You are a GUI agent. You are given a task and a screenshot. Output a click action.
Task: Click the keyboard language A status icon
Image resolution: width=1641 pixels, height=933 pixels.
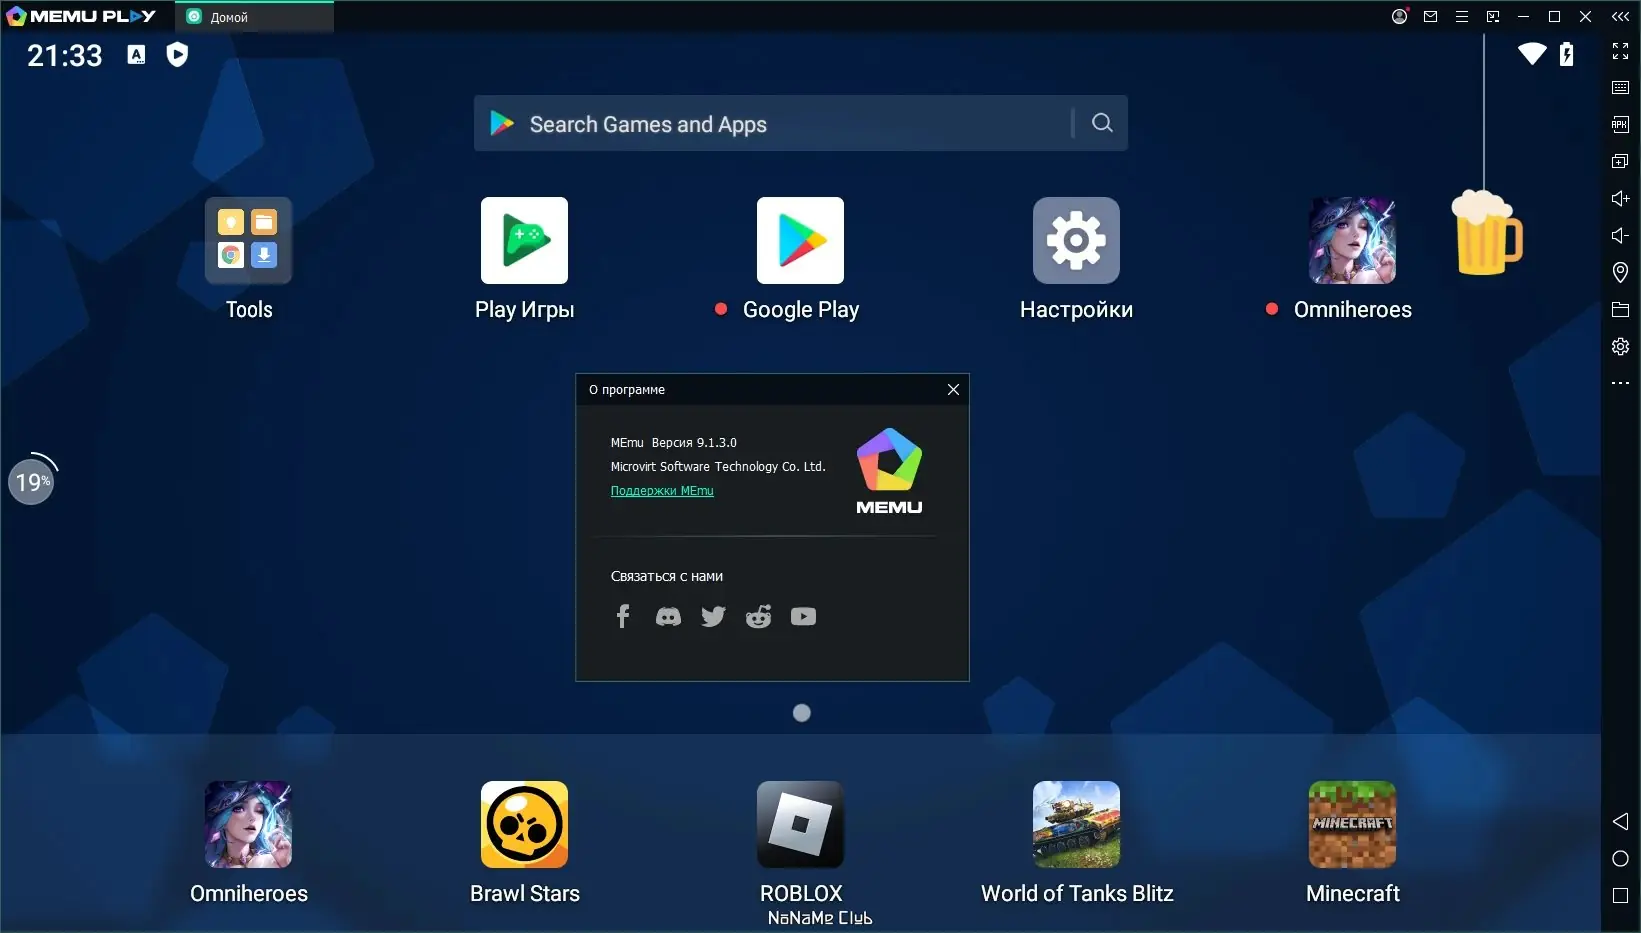coord(137,55)
